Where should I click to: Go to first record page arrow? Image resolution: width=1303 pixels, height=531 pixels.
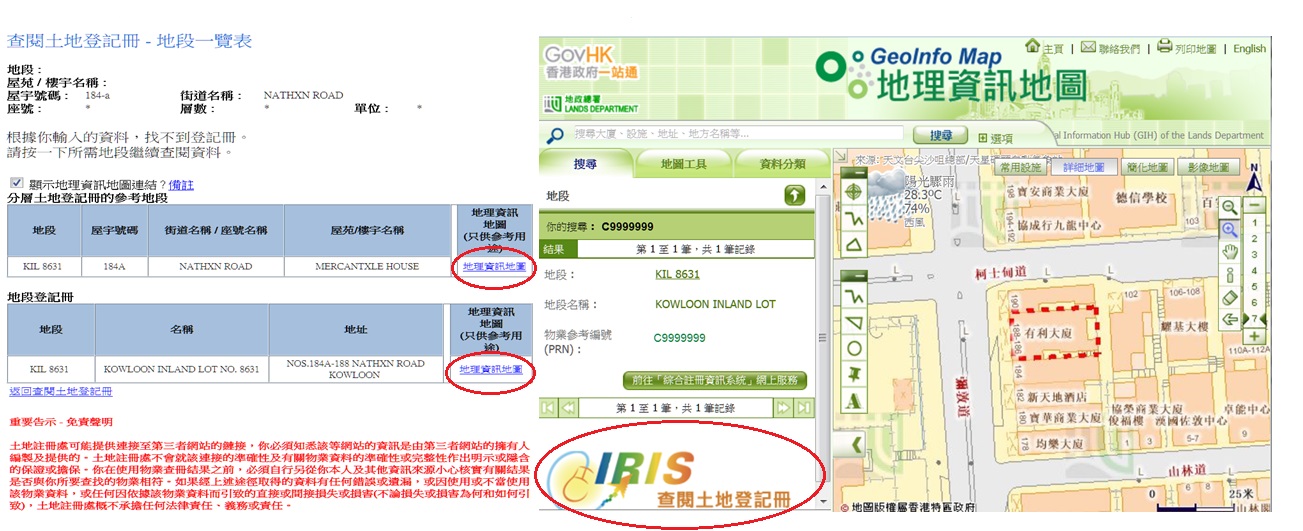[x=546, y=408]
